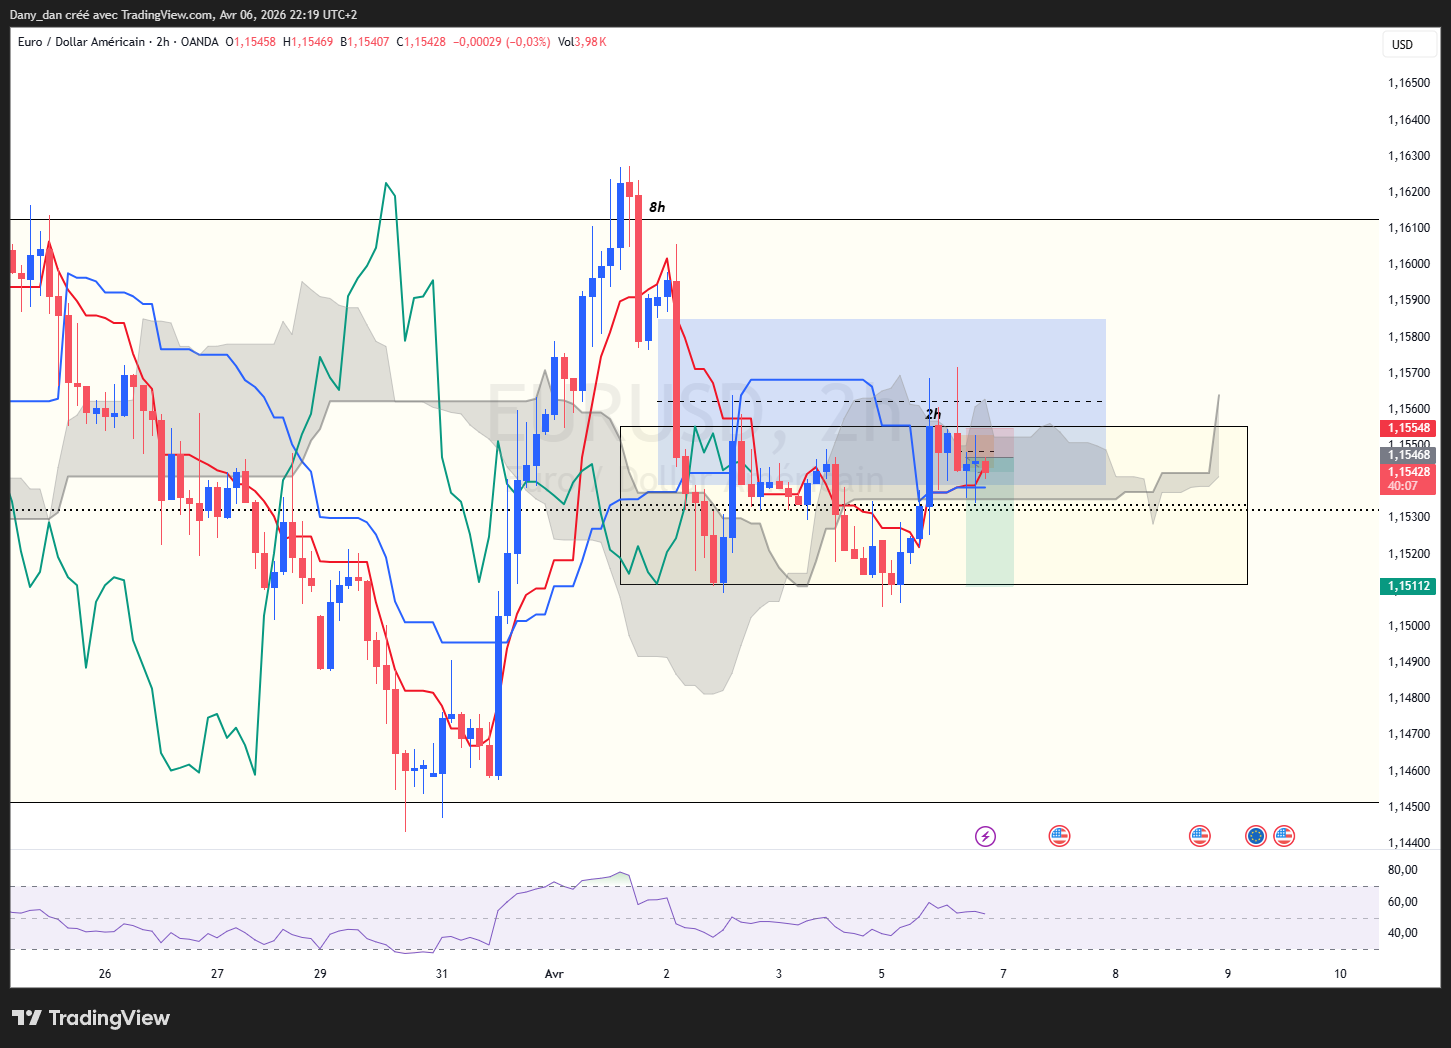Click the high value H1,15469
This screenshot has height=1048, width=1451.
click(x=308, y=42)
